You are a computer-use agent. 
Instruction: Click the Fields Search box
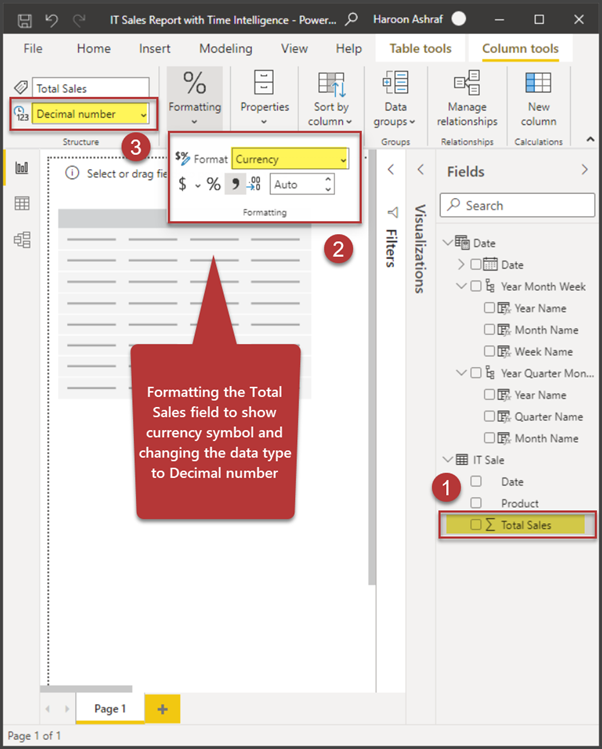pyautogui.click(x=517, y=205)
